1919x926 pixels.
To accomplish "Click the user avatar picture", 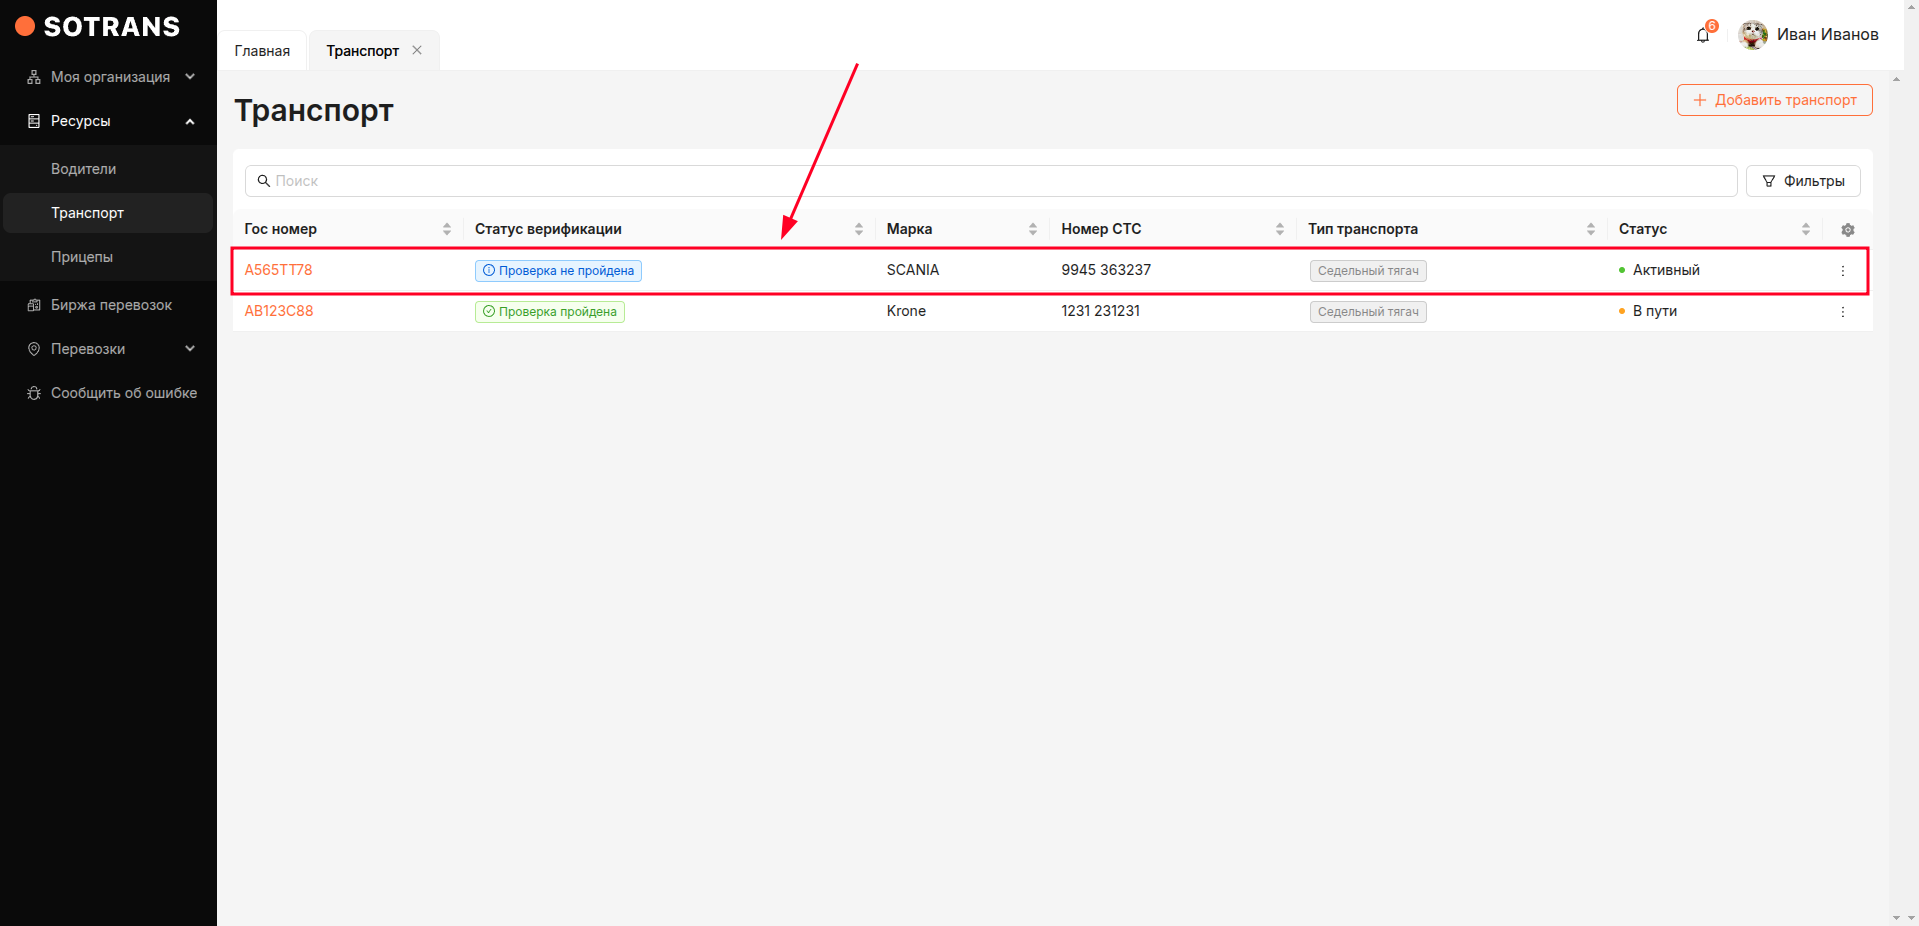I will 1752,35.
